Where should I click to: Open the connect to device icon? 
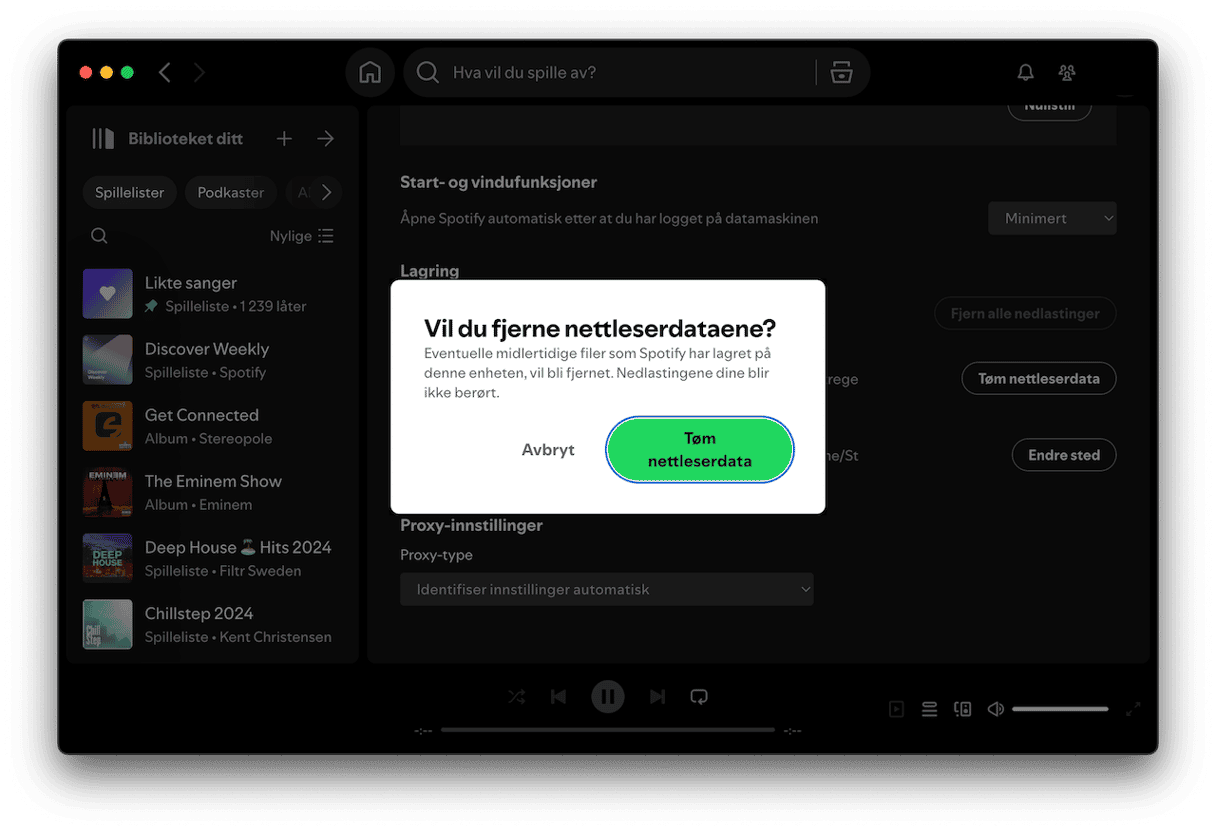963,709
